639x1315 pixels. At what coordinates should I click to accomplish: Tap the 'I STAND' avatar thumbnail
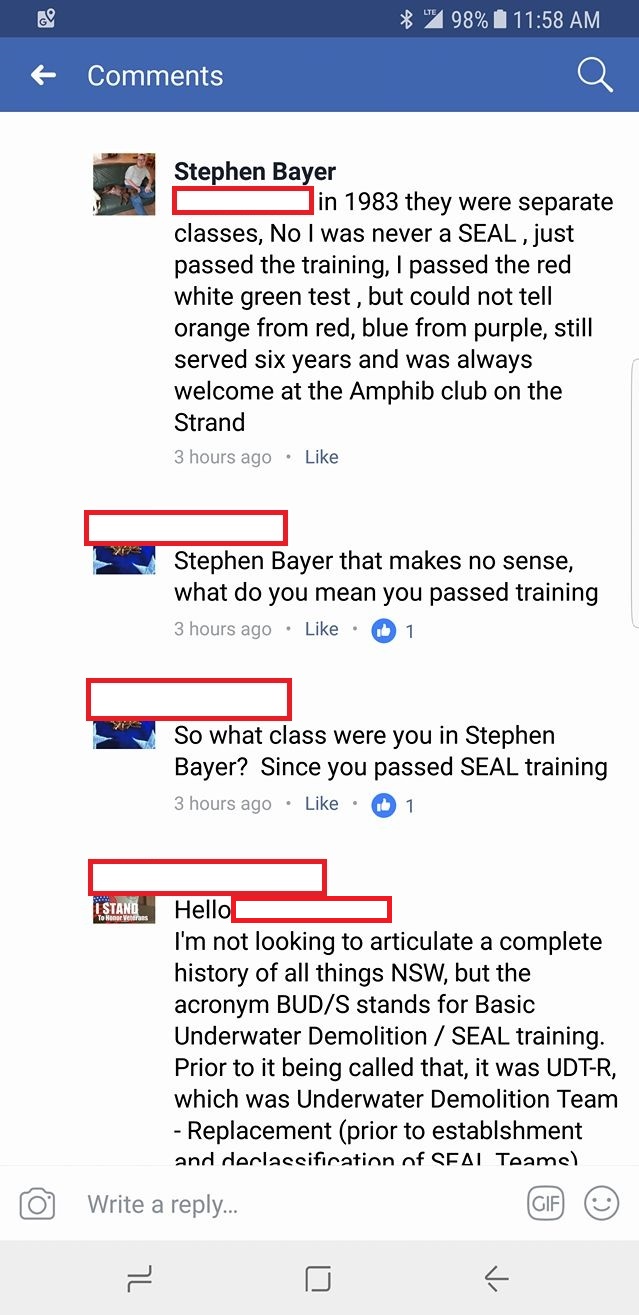coord(124,909)
